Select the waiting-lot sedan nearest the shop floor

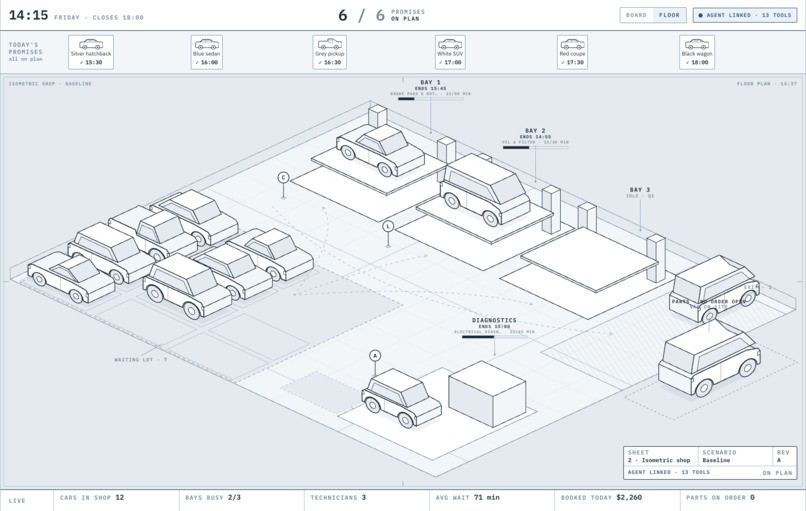pyautogui.click(x=272, y=253)
